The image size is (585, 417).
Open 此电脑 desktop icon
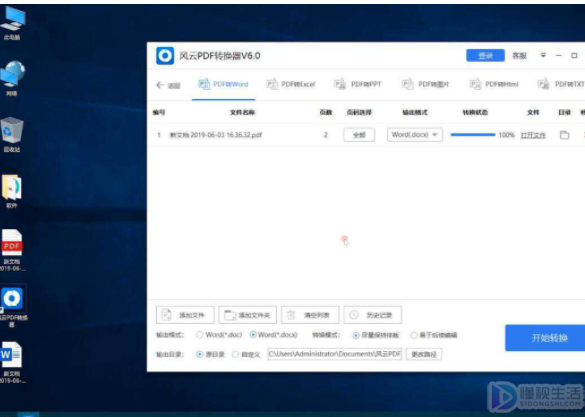click(12, 23)
